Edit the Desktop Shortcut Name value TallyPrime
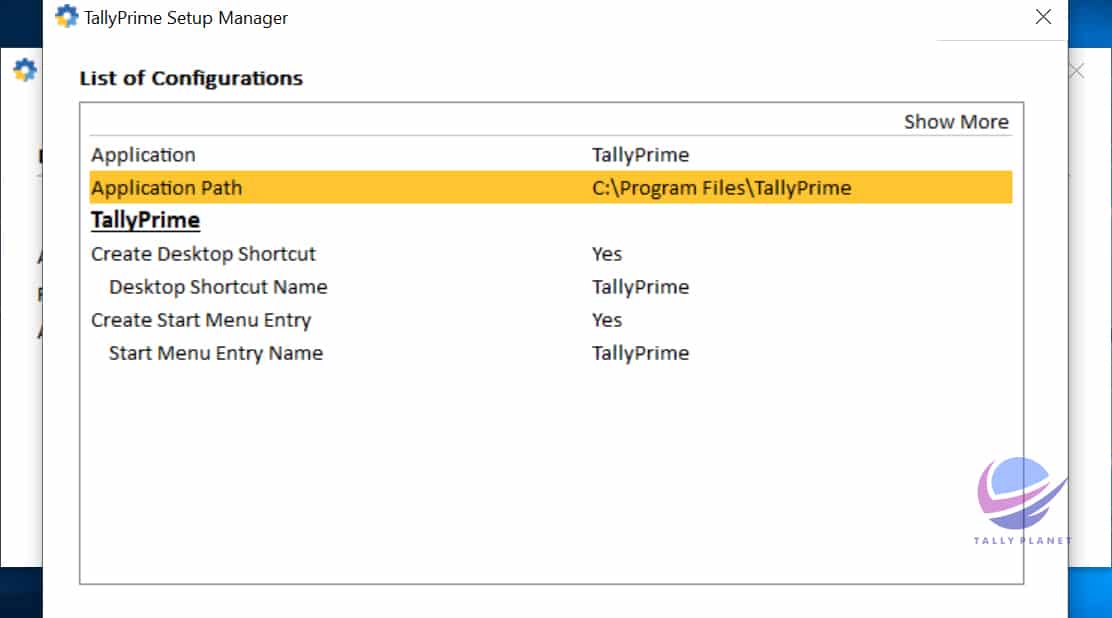The height and width of the screenshot is (618, 1112). 641,287
